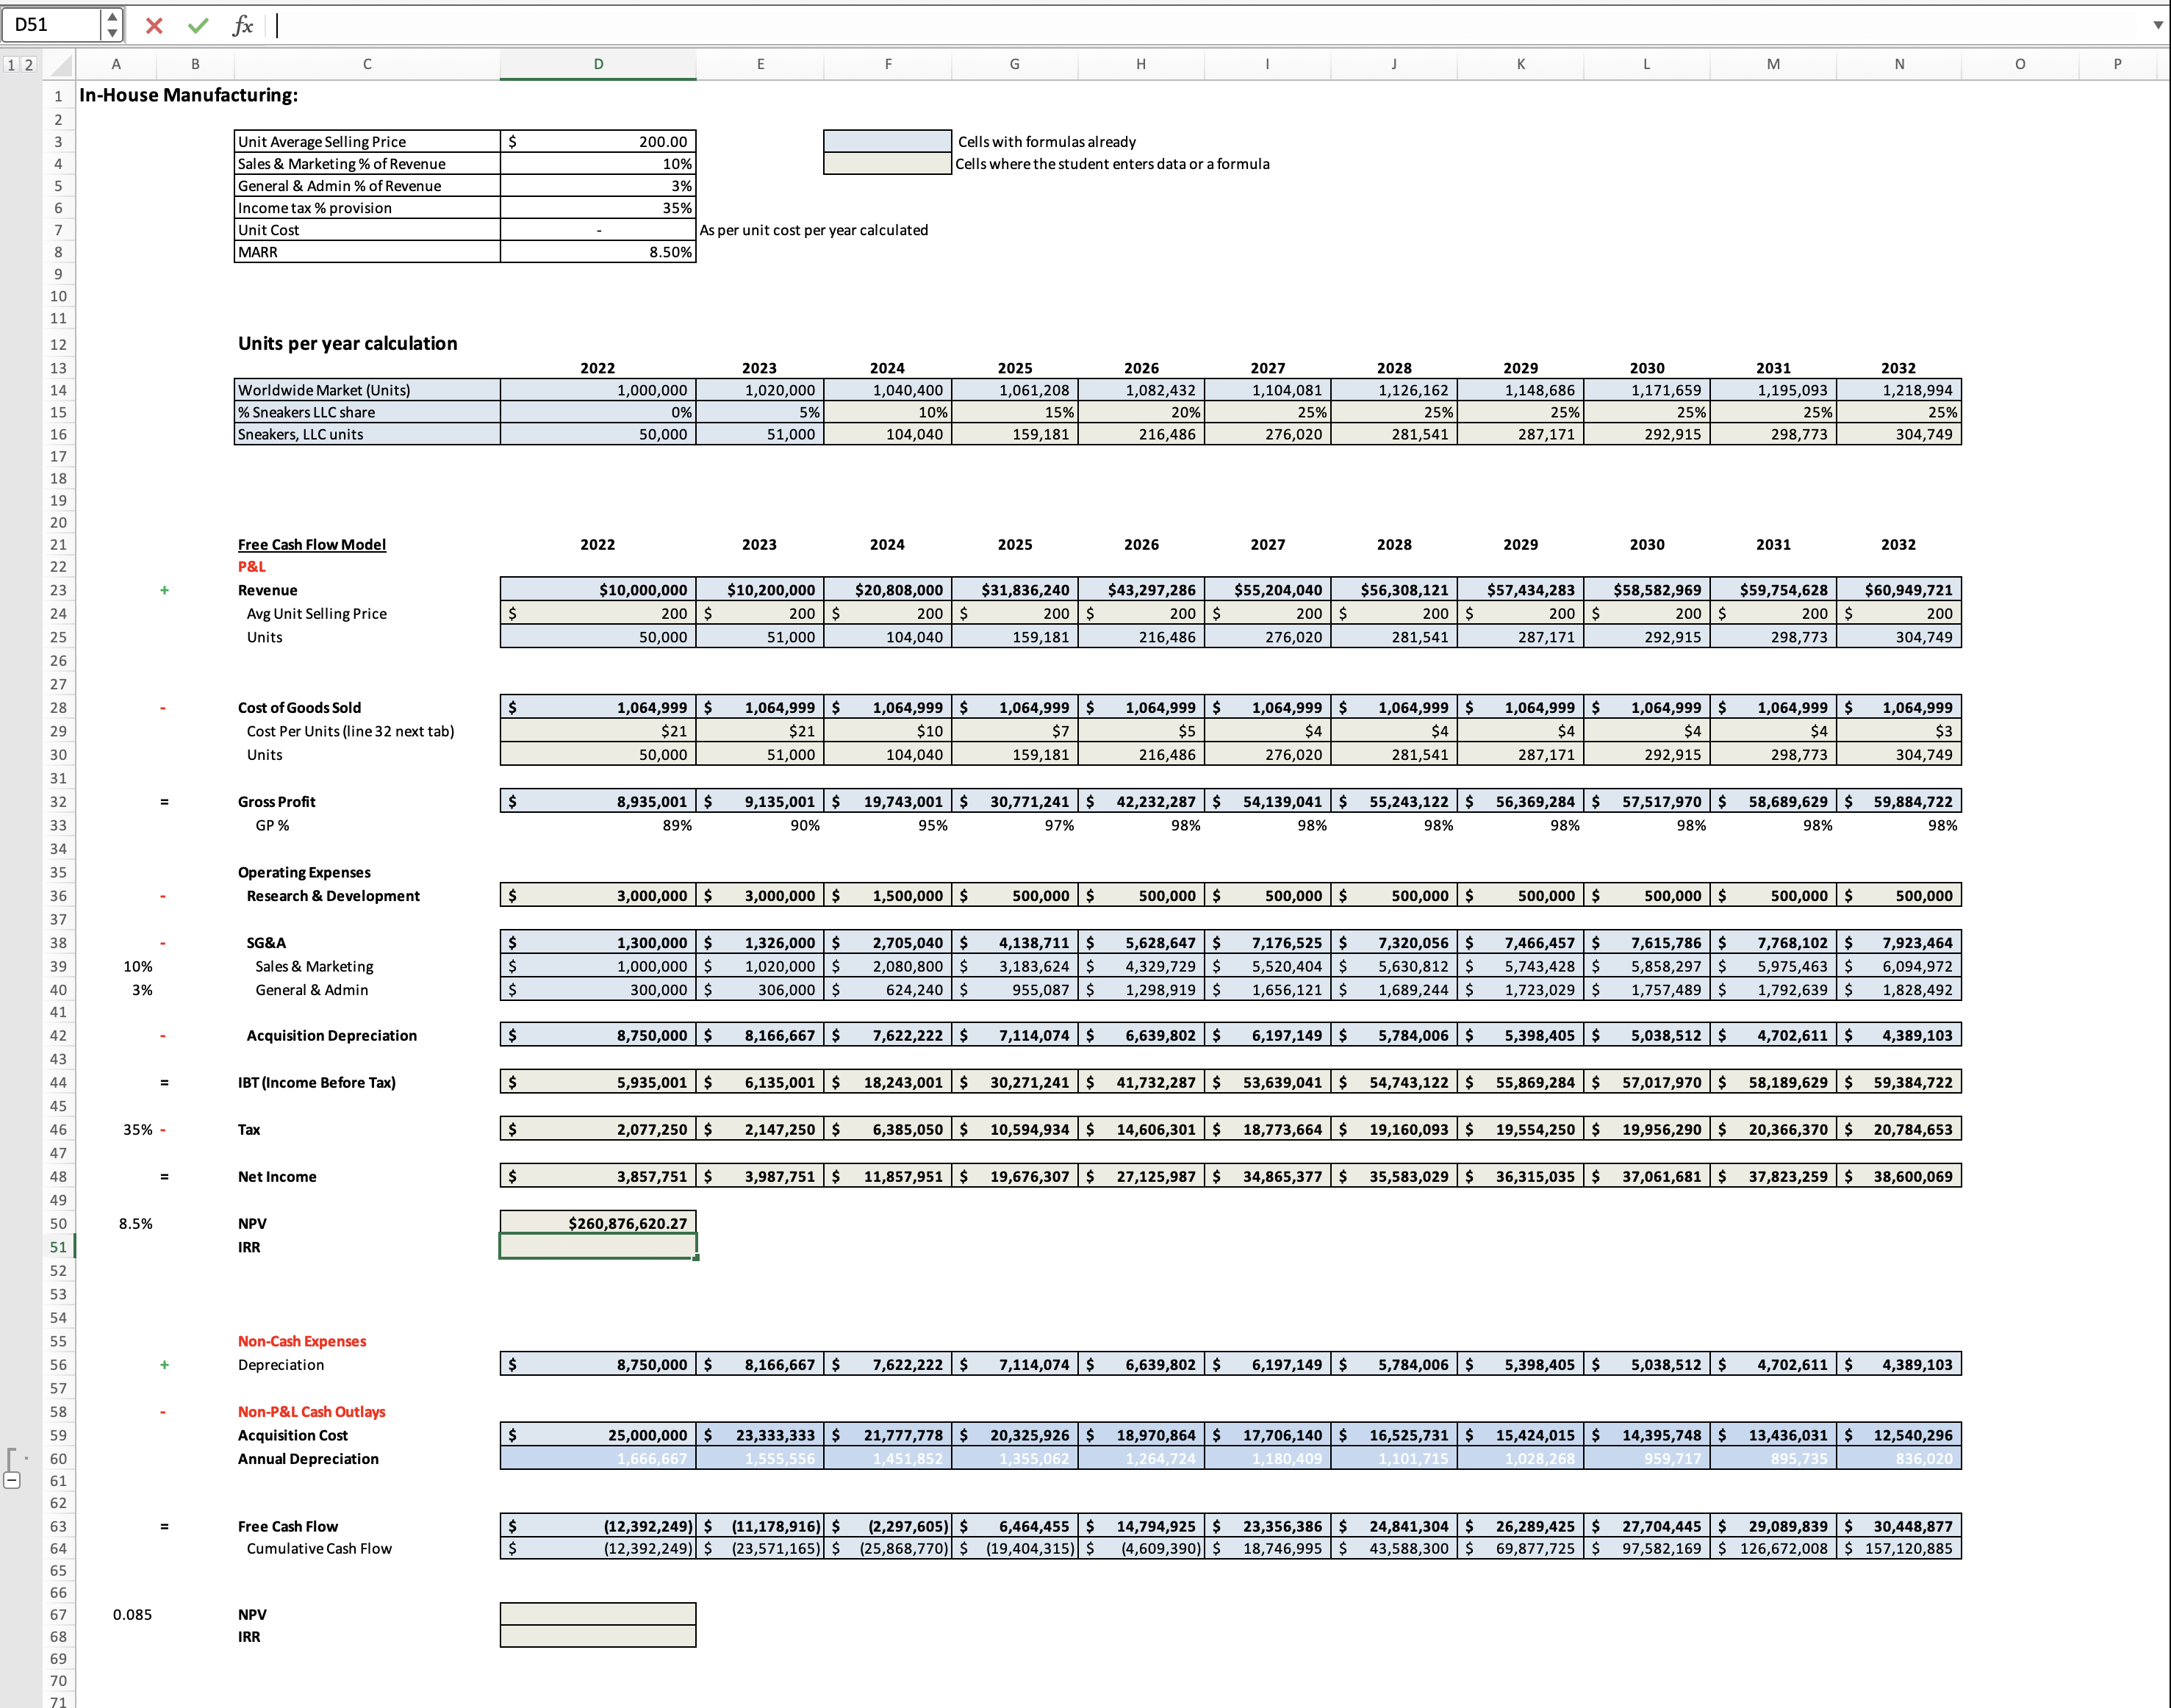Select all cells with the corner triangle button
This screenshot has height=1708, width=2171.
(x=59, y=64)
